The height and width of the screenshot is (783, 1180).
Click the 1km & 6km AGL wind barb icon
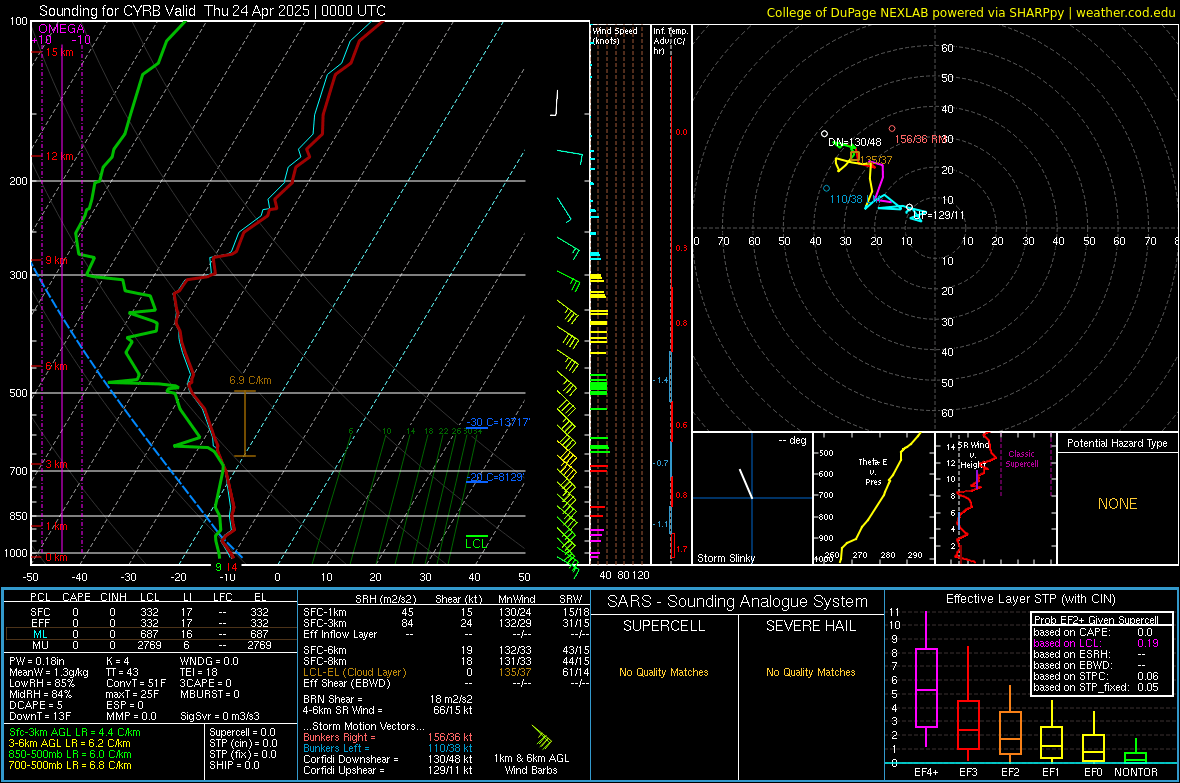click(541, 738)
